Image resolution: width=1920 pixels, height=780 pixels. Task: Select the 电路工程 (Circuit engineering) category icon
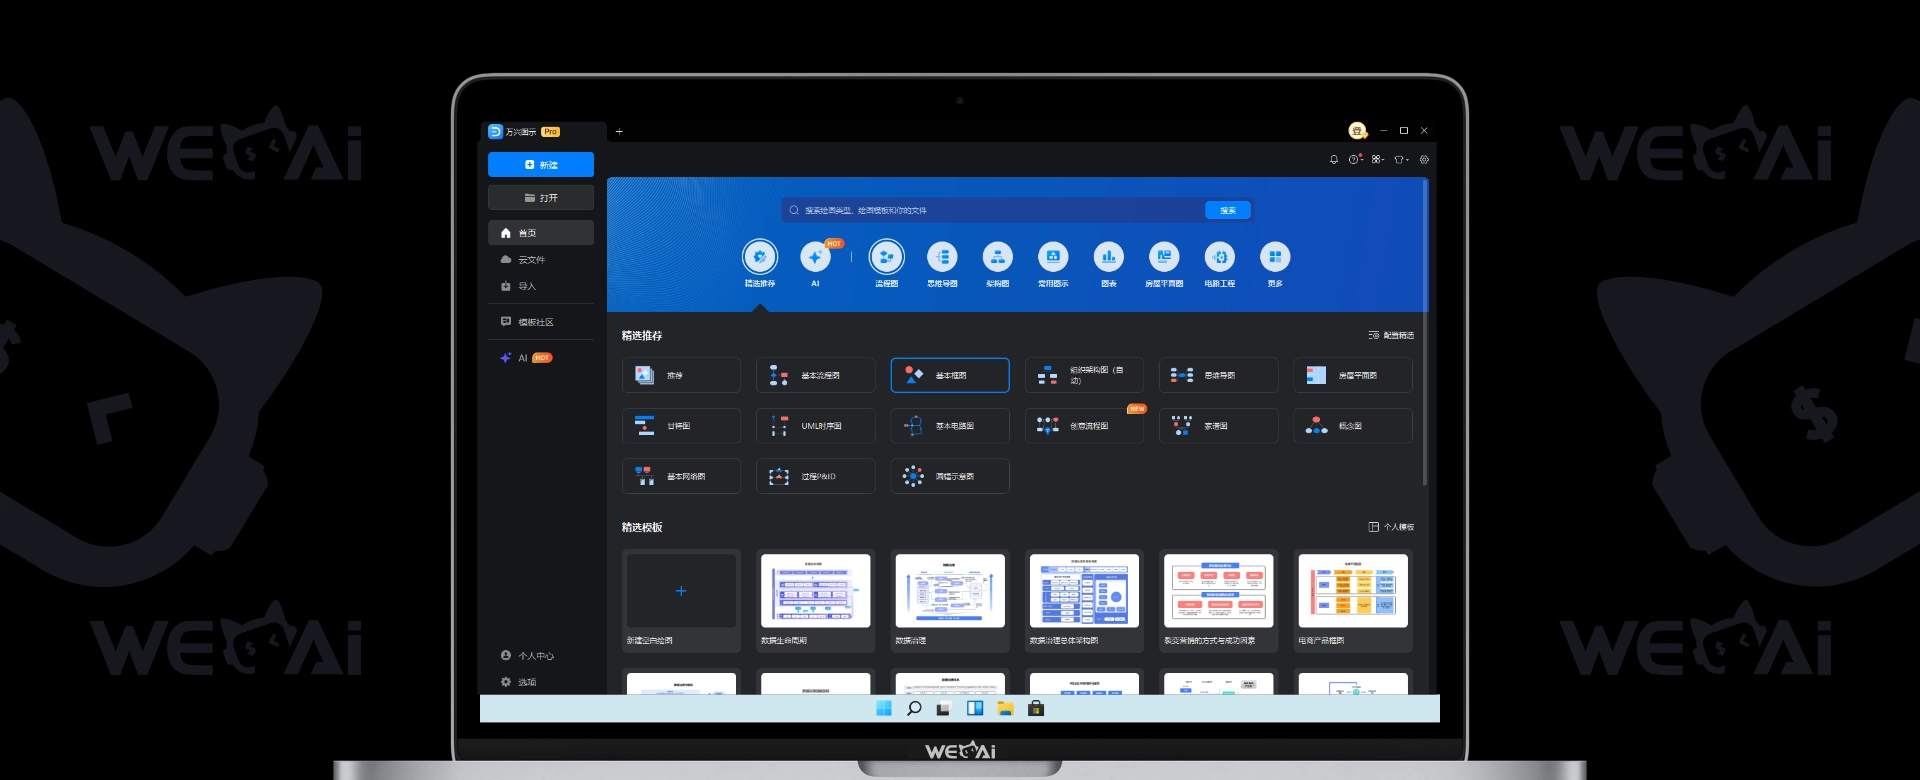tap(1219, 258)
